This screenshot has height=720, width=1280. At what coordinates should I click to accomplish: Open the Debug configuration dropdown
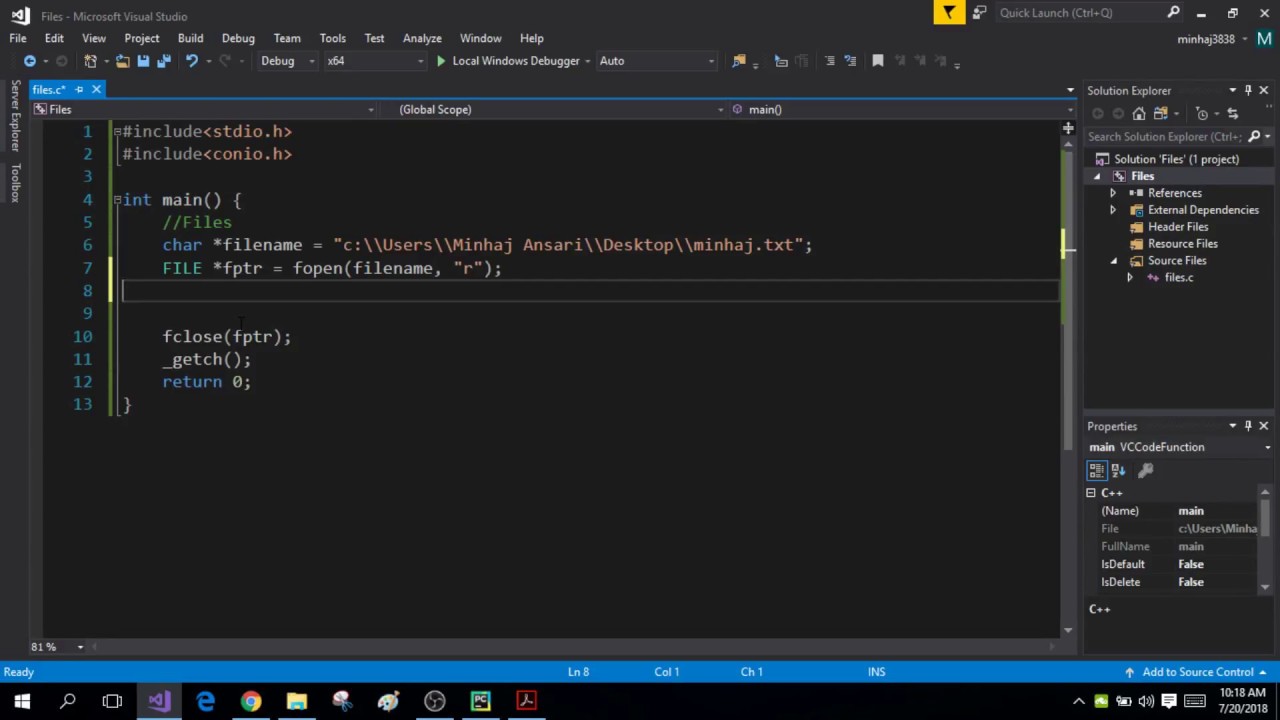tap(286, 61)
